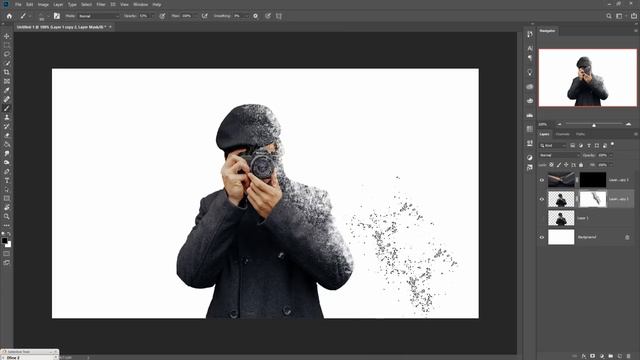Toggle pressure for opacity button
The height and width of the screenshot is (360, 640).
pos(162,16)
